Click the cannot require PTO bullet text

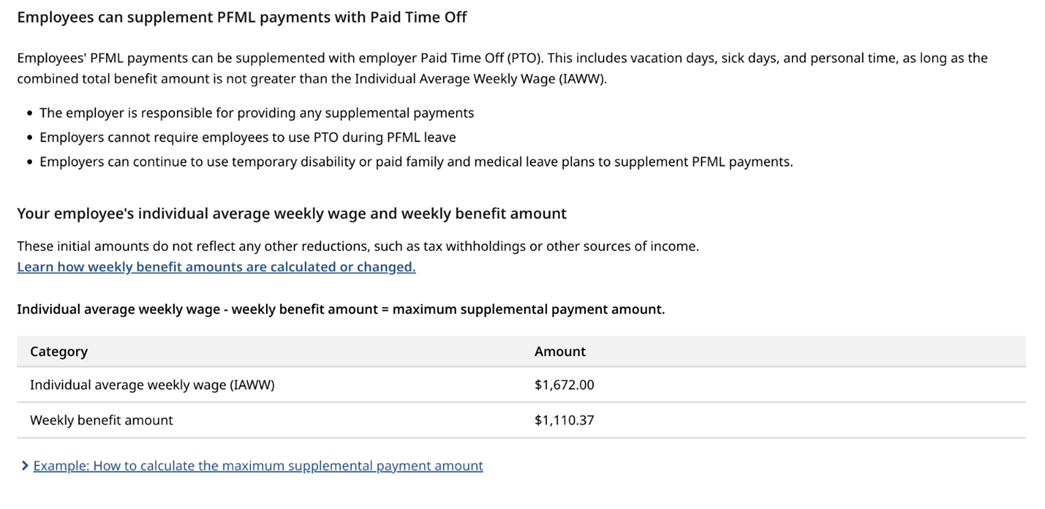tap(247, 137)
